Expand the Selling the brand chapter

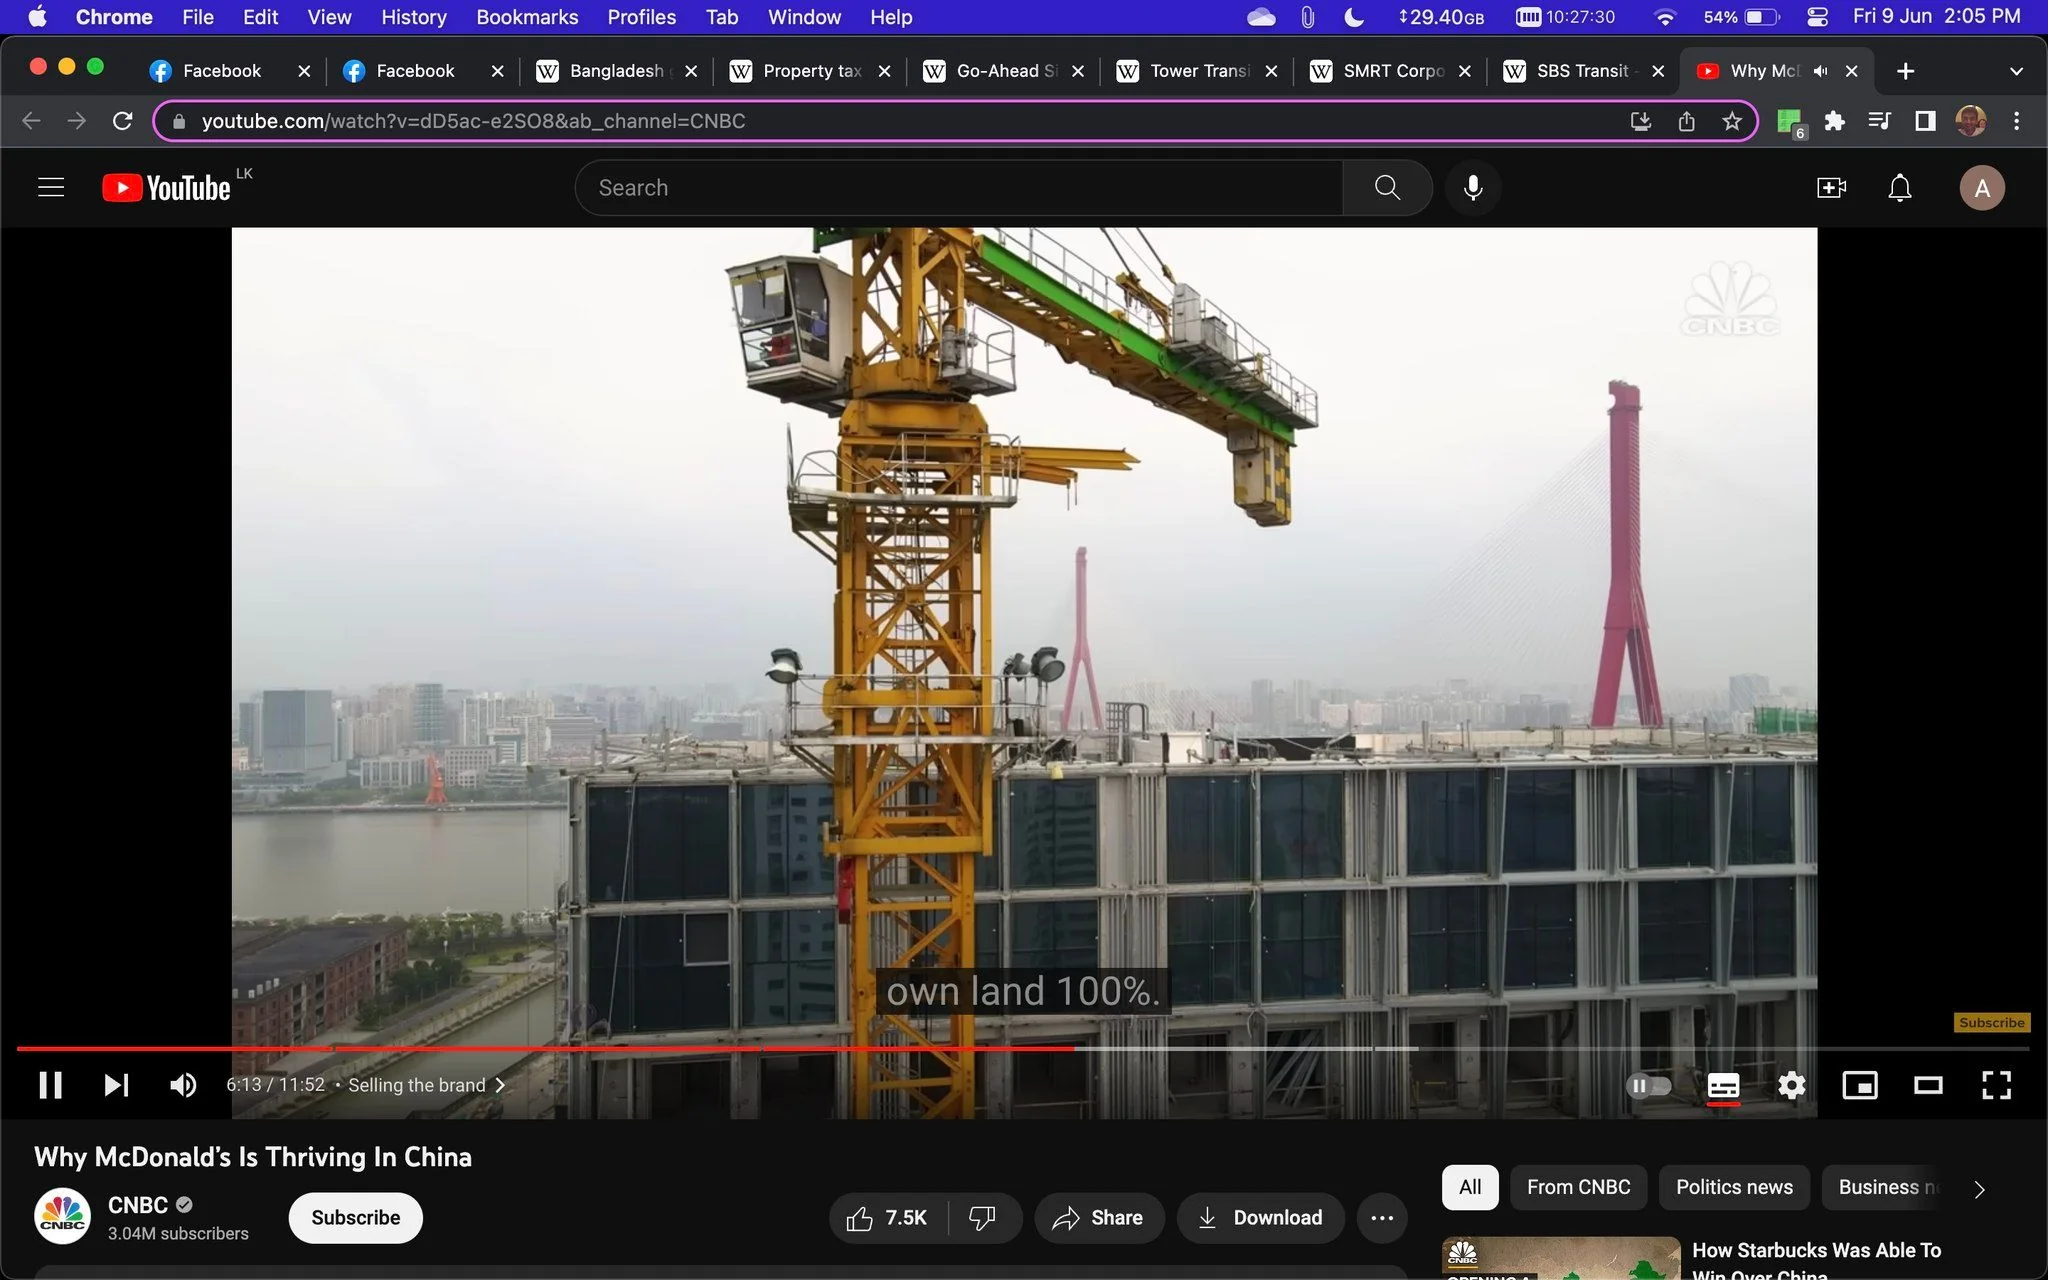pyautogui.click(x=427, y=1085)
